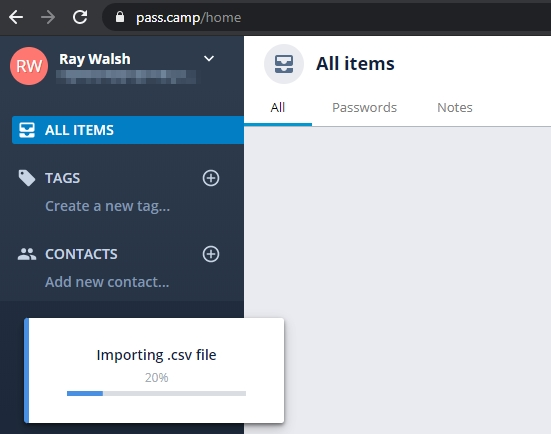Viewport: 551px width, 434px height.
Task: Select ALL ITEMS in the sidebar
Action: pyautogui.click(x=128, y=130)
